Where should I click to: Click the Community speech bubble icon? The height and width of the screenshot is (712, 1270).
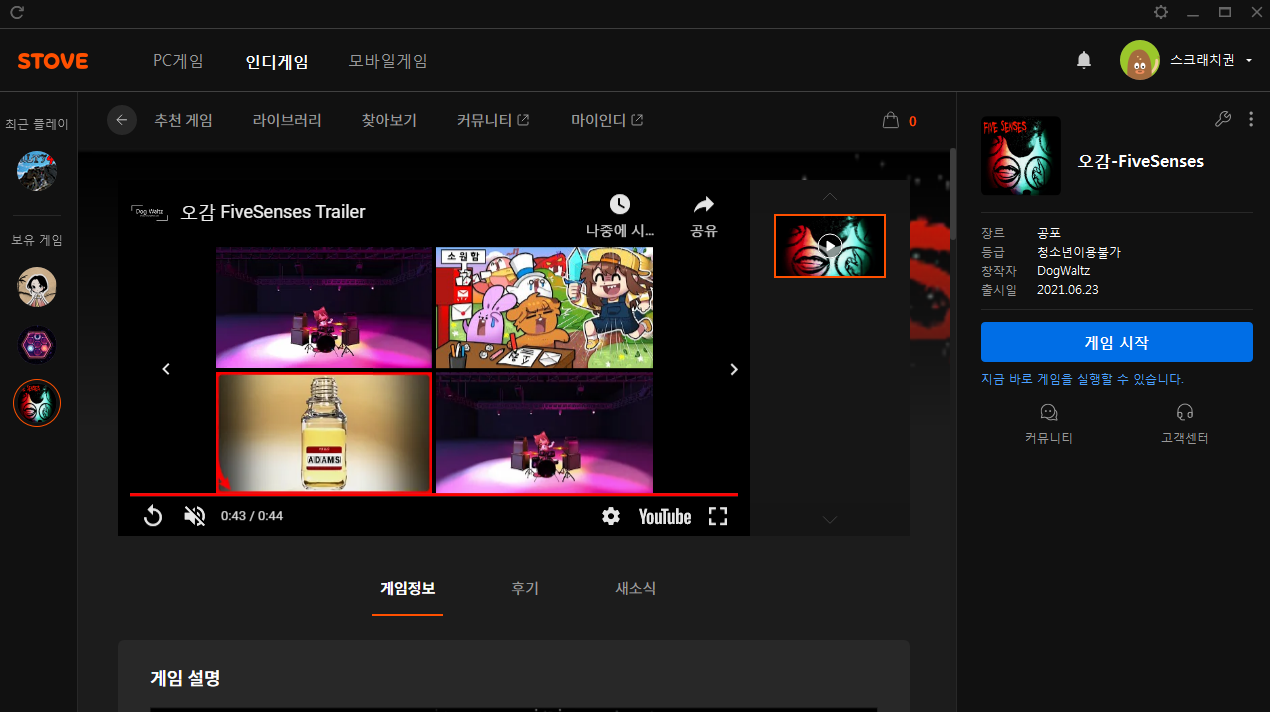(x=1048, y=412)
